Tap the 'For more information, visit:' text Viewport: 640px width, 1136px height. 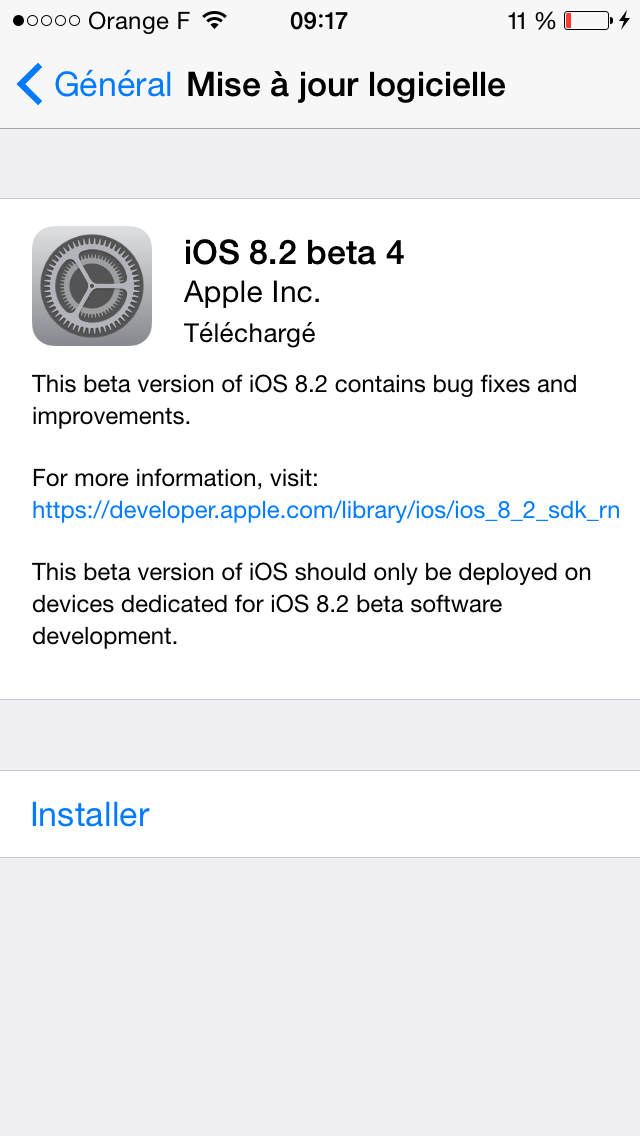(175, 478)
